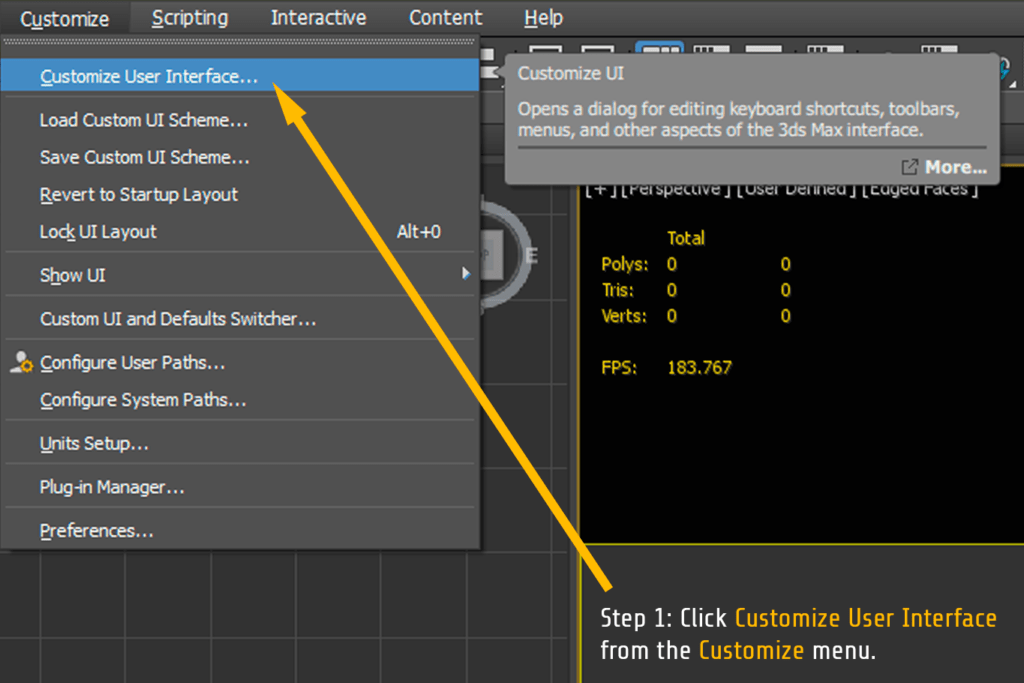Expand the Show UI submenu
Viewport: 1024px width, 683px height.
240,275
